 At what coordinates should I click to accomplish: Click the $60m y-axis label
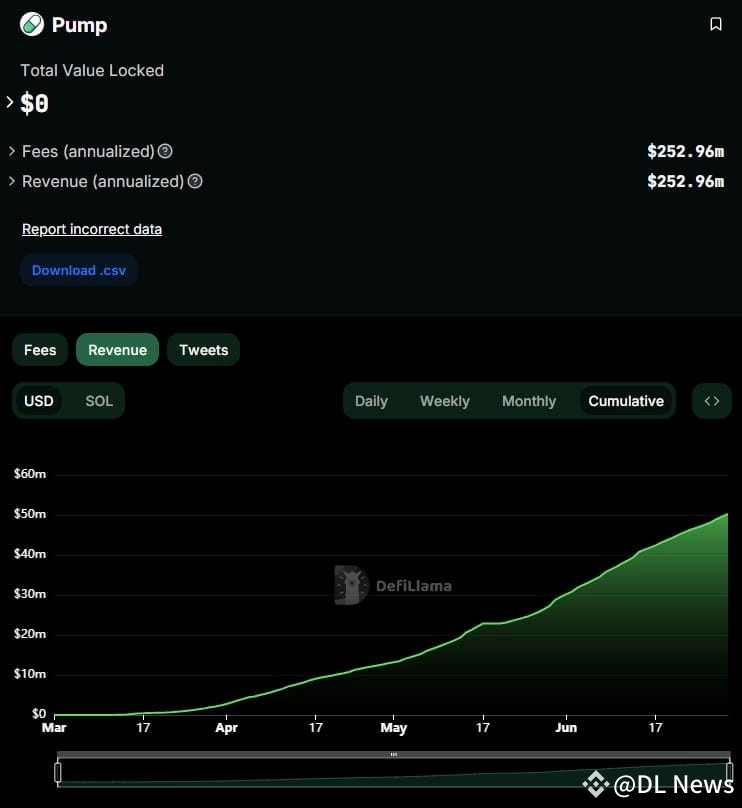coord(30,474)
